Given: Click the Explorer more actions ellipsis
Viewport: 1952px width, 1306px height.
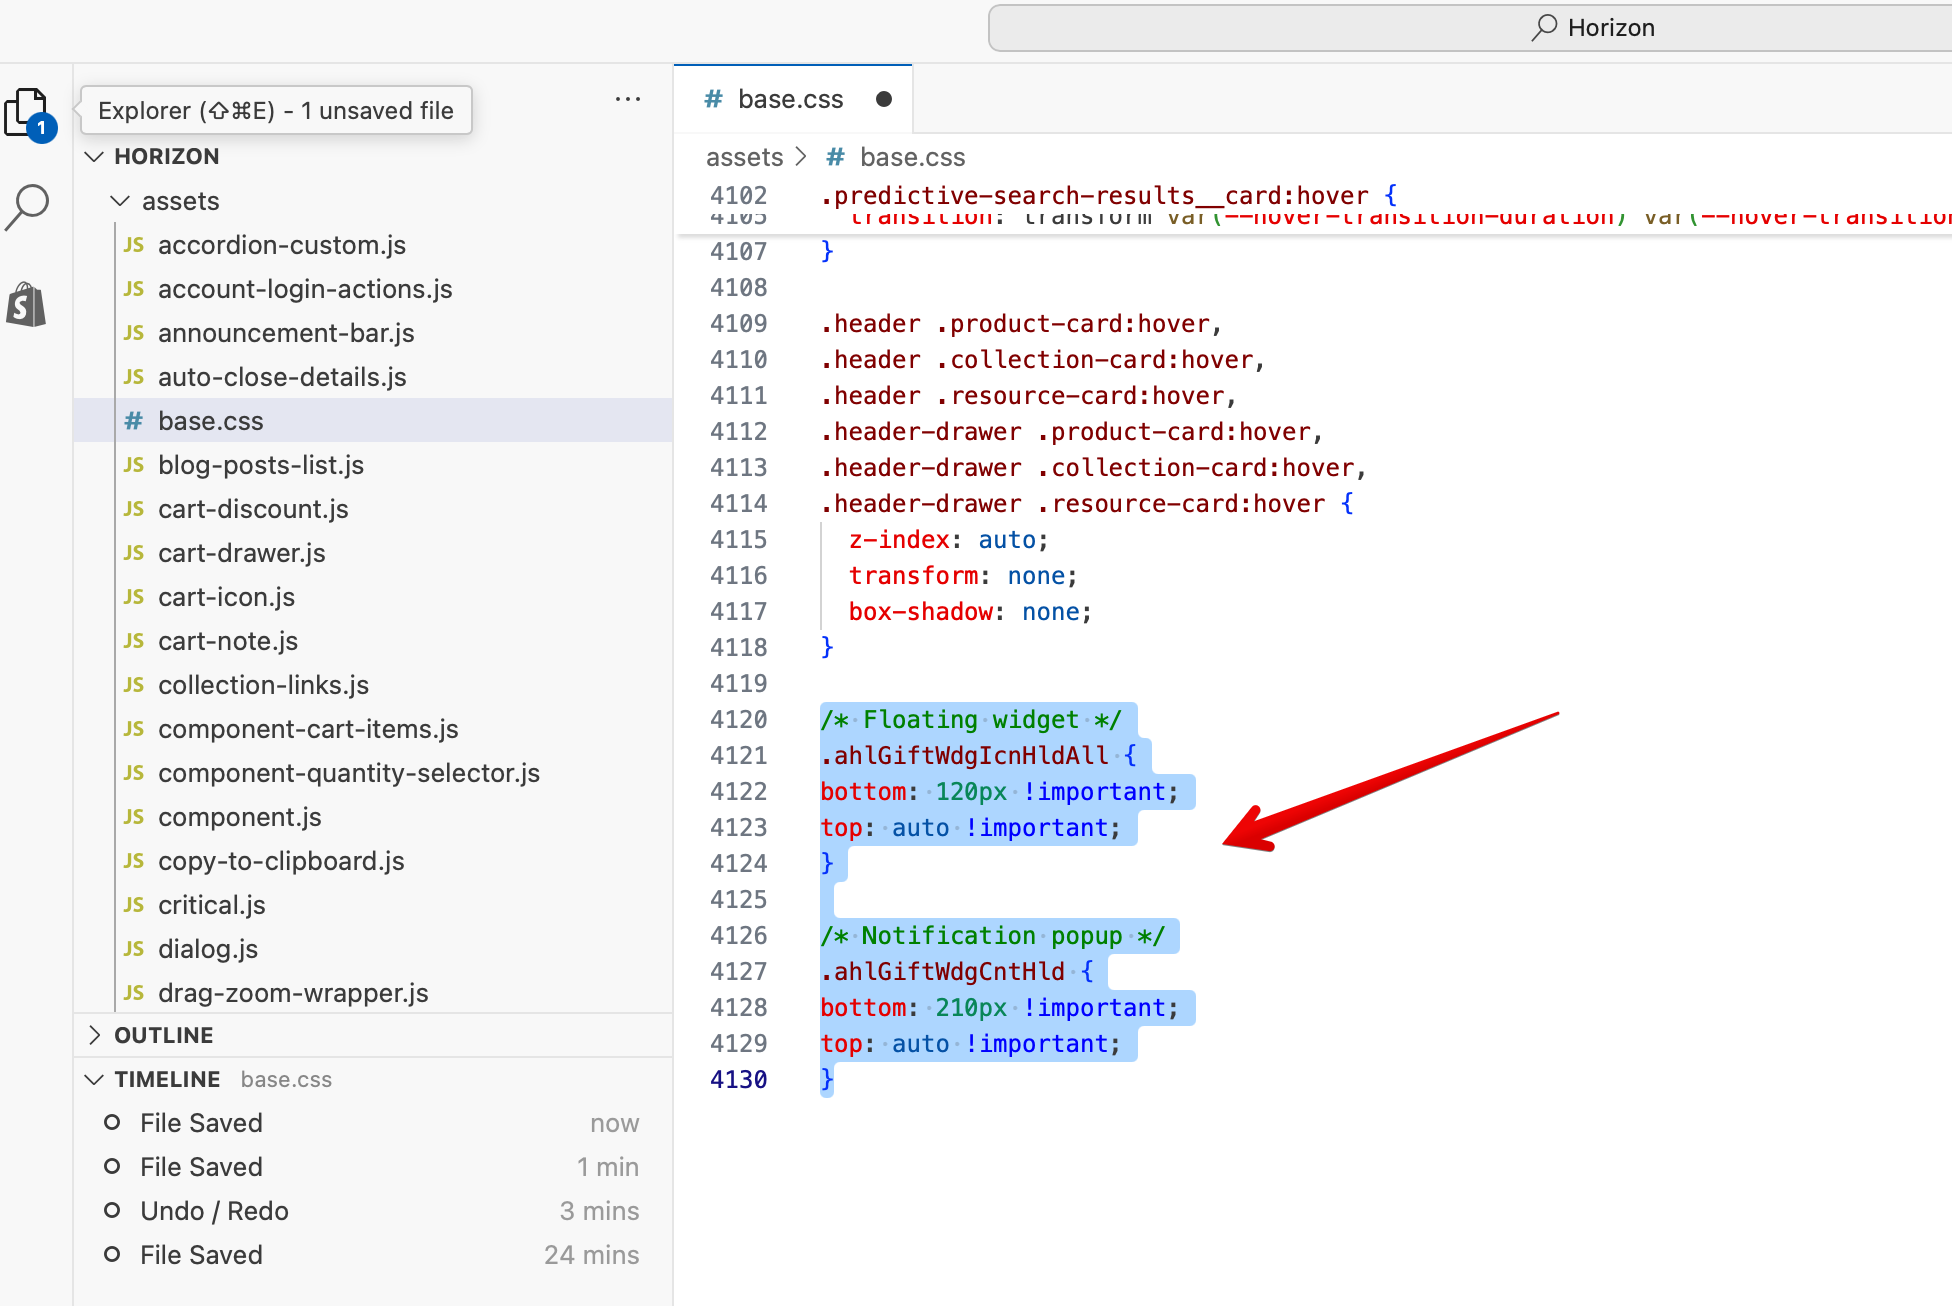Looking at the screenshot, I should click(x=628, y=99).
